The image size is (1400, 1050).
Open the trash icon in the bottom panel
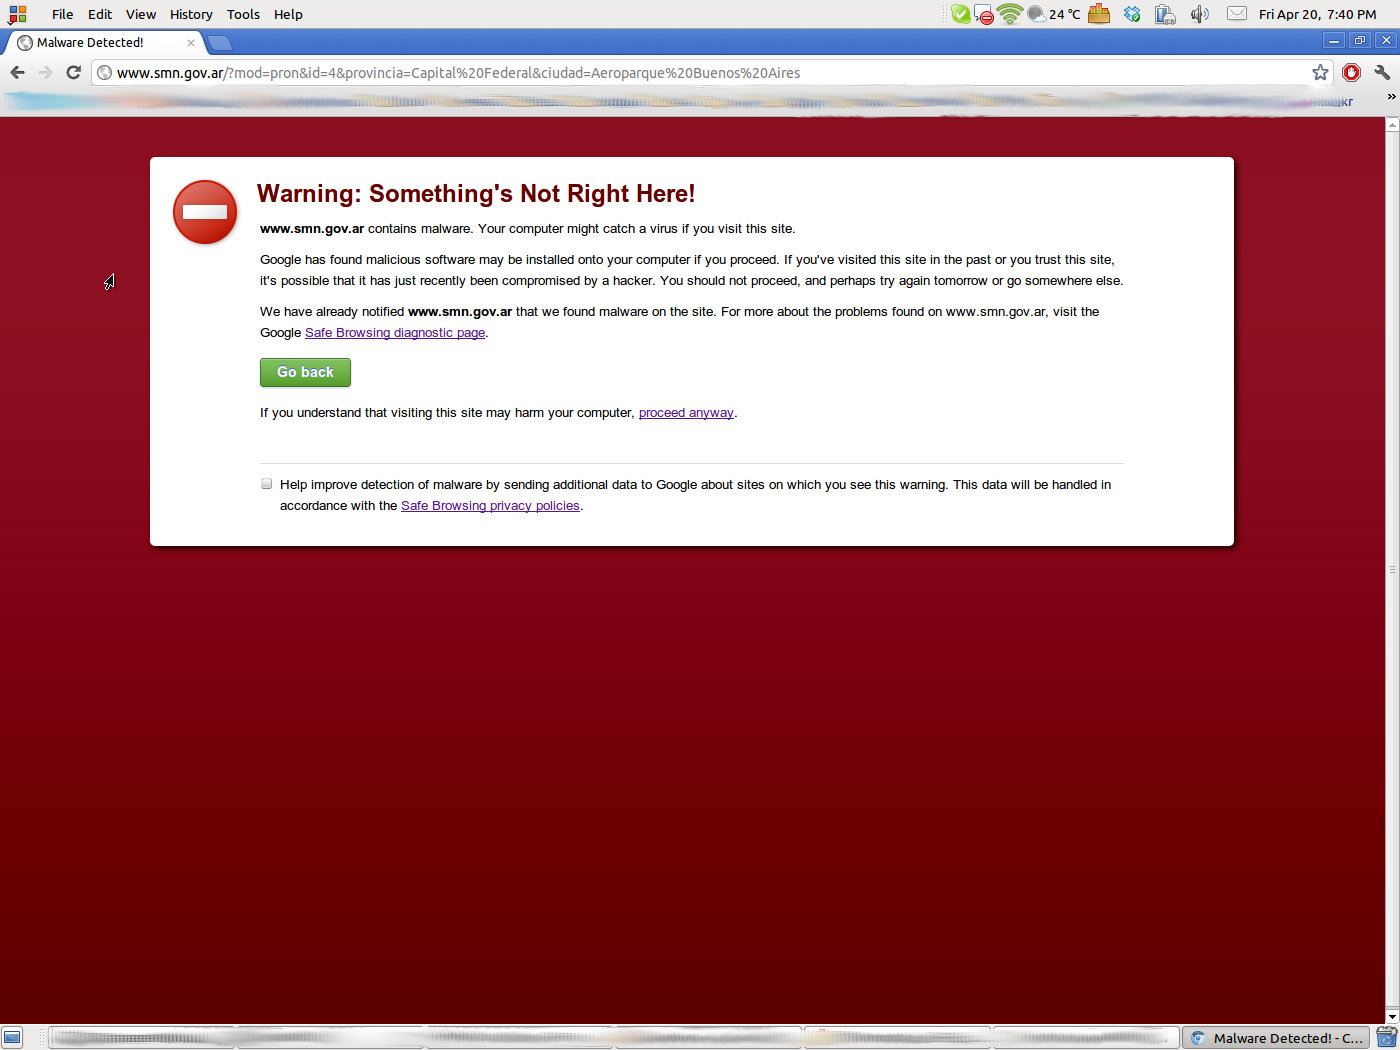(1387, 1038)
